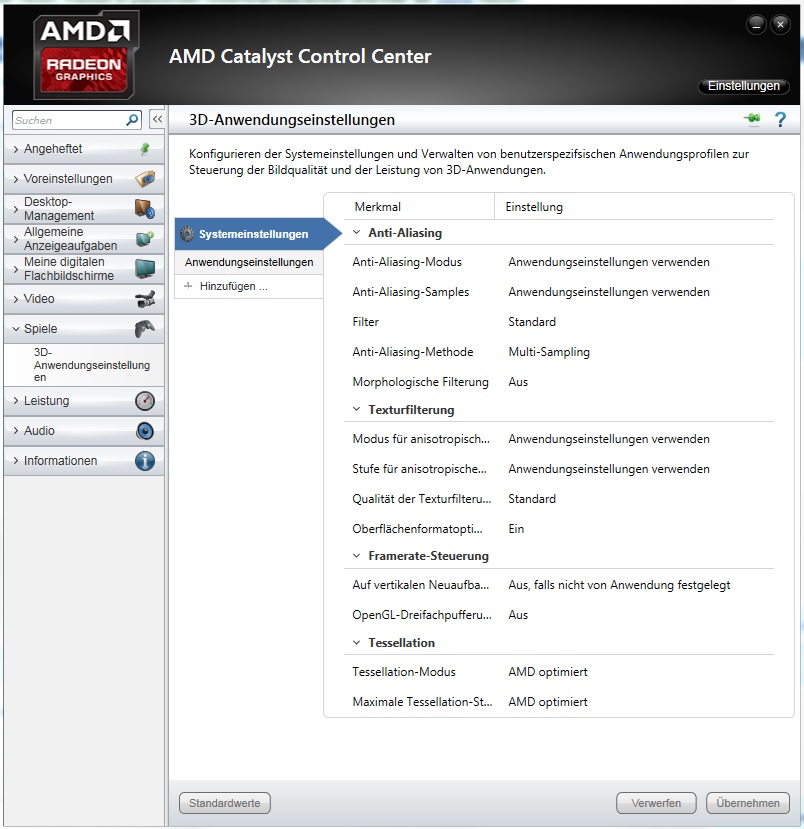Click the pin icon next to Angeheftet
This screenshot has height=829, width=804.
point(145,149)
